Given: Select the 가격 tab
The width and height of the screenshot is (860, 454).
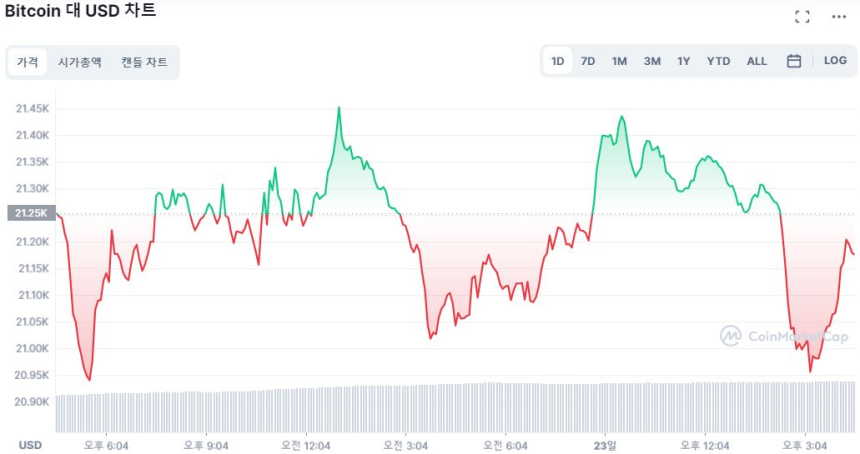Looking at the screenshot, I should pos(28,62).
